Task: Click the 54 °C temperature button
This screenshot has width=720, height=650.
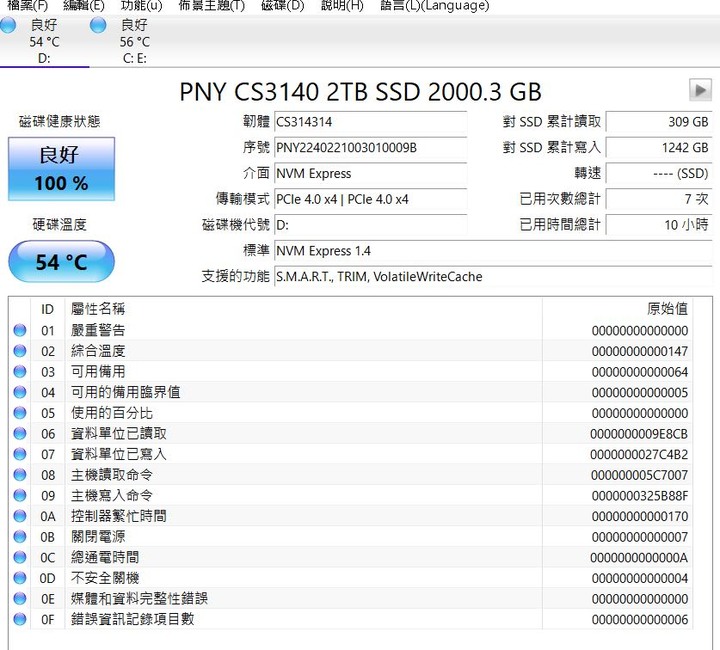Action: coord(62,262)
